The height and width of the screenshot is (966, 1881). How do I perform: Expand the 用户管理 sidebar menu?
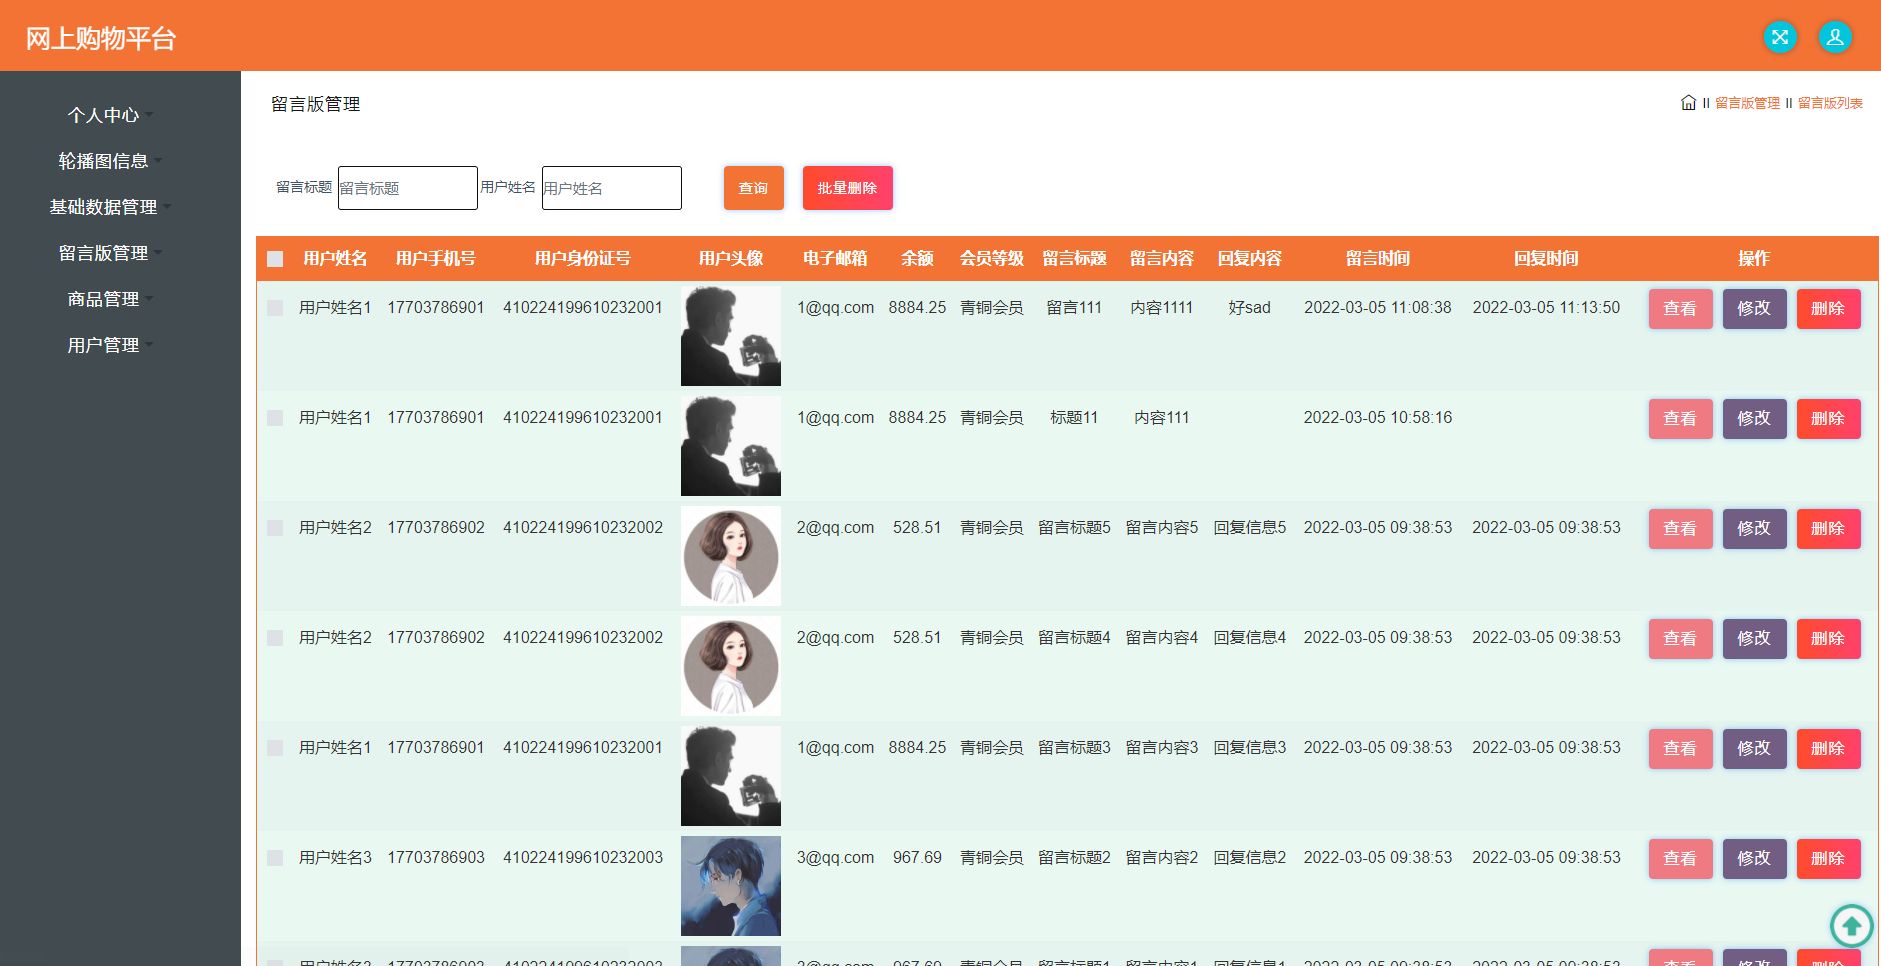pyautogui.click(x=110, y=345)
